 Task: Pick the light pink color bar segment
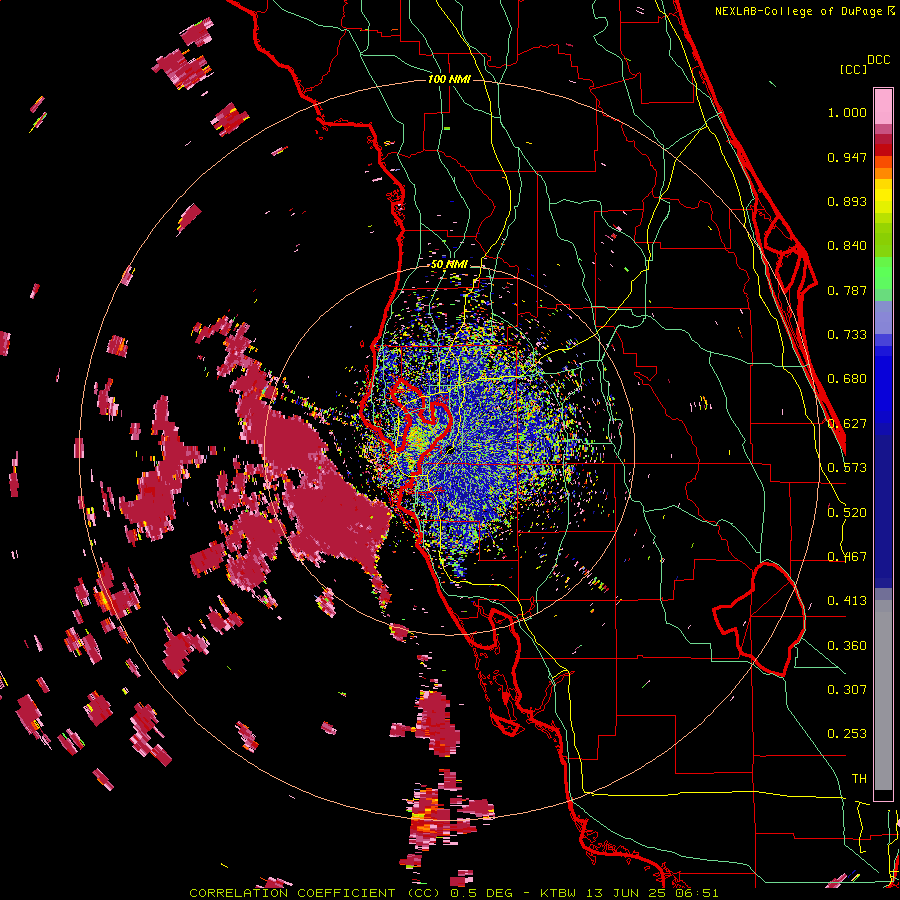pos(883,107)
